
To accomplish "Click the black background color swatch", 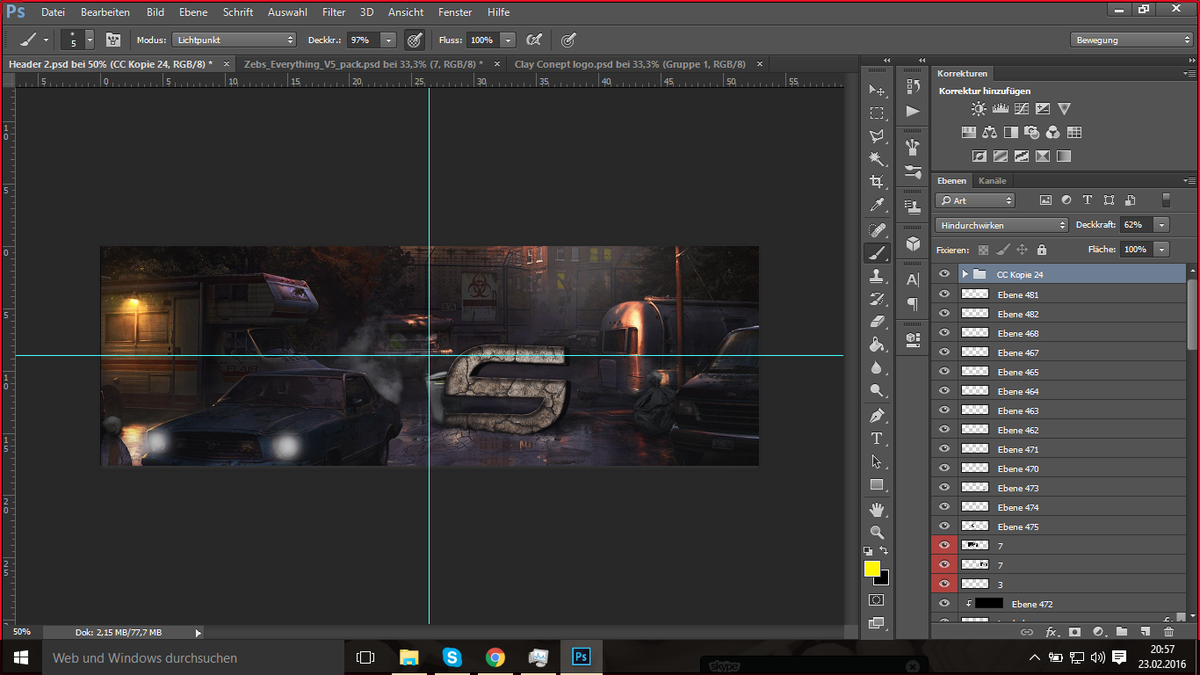I will pyautogui.click(x=883, y=579).
